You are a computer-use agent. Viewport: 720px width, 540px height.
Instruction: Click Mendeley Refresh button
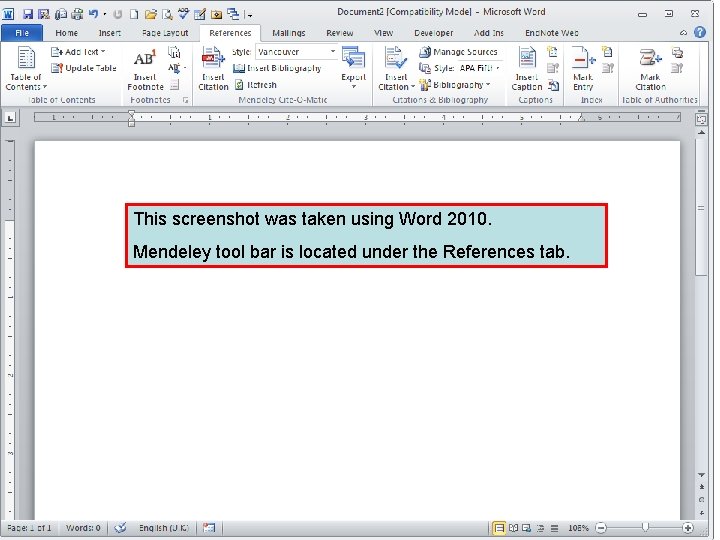[256, 85]
